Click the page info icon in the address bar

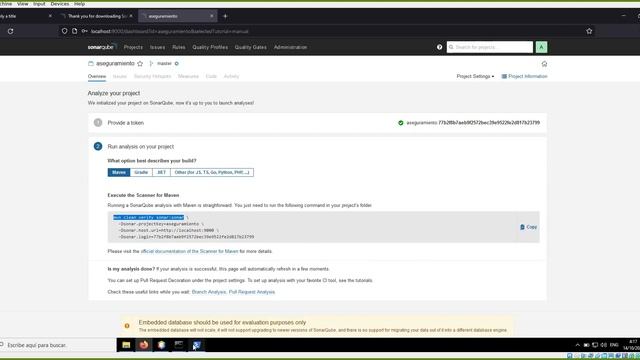(74, 31)
